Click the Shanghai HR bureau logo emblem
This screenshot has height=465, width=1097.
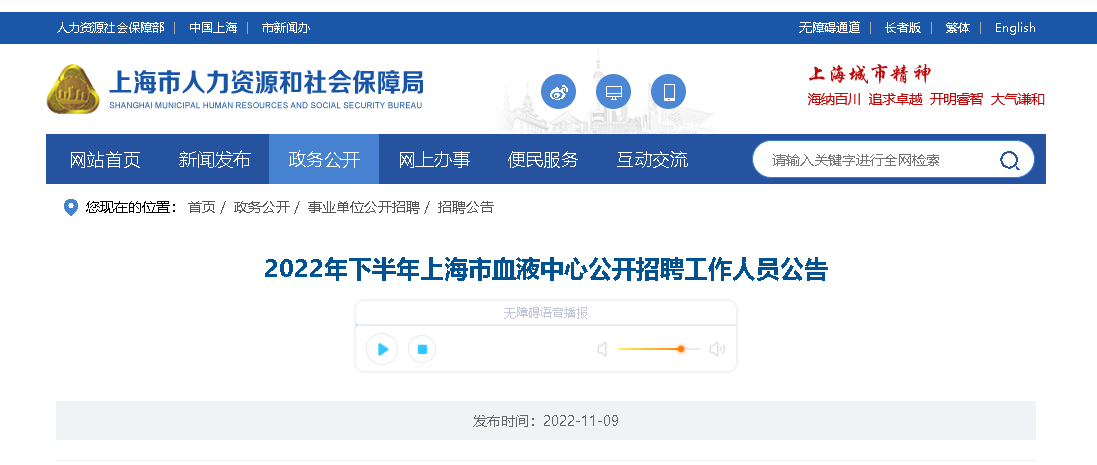[72, 89]
